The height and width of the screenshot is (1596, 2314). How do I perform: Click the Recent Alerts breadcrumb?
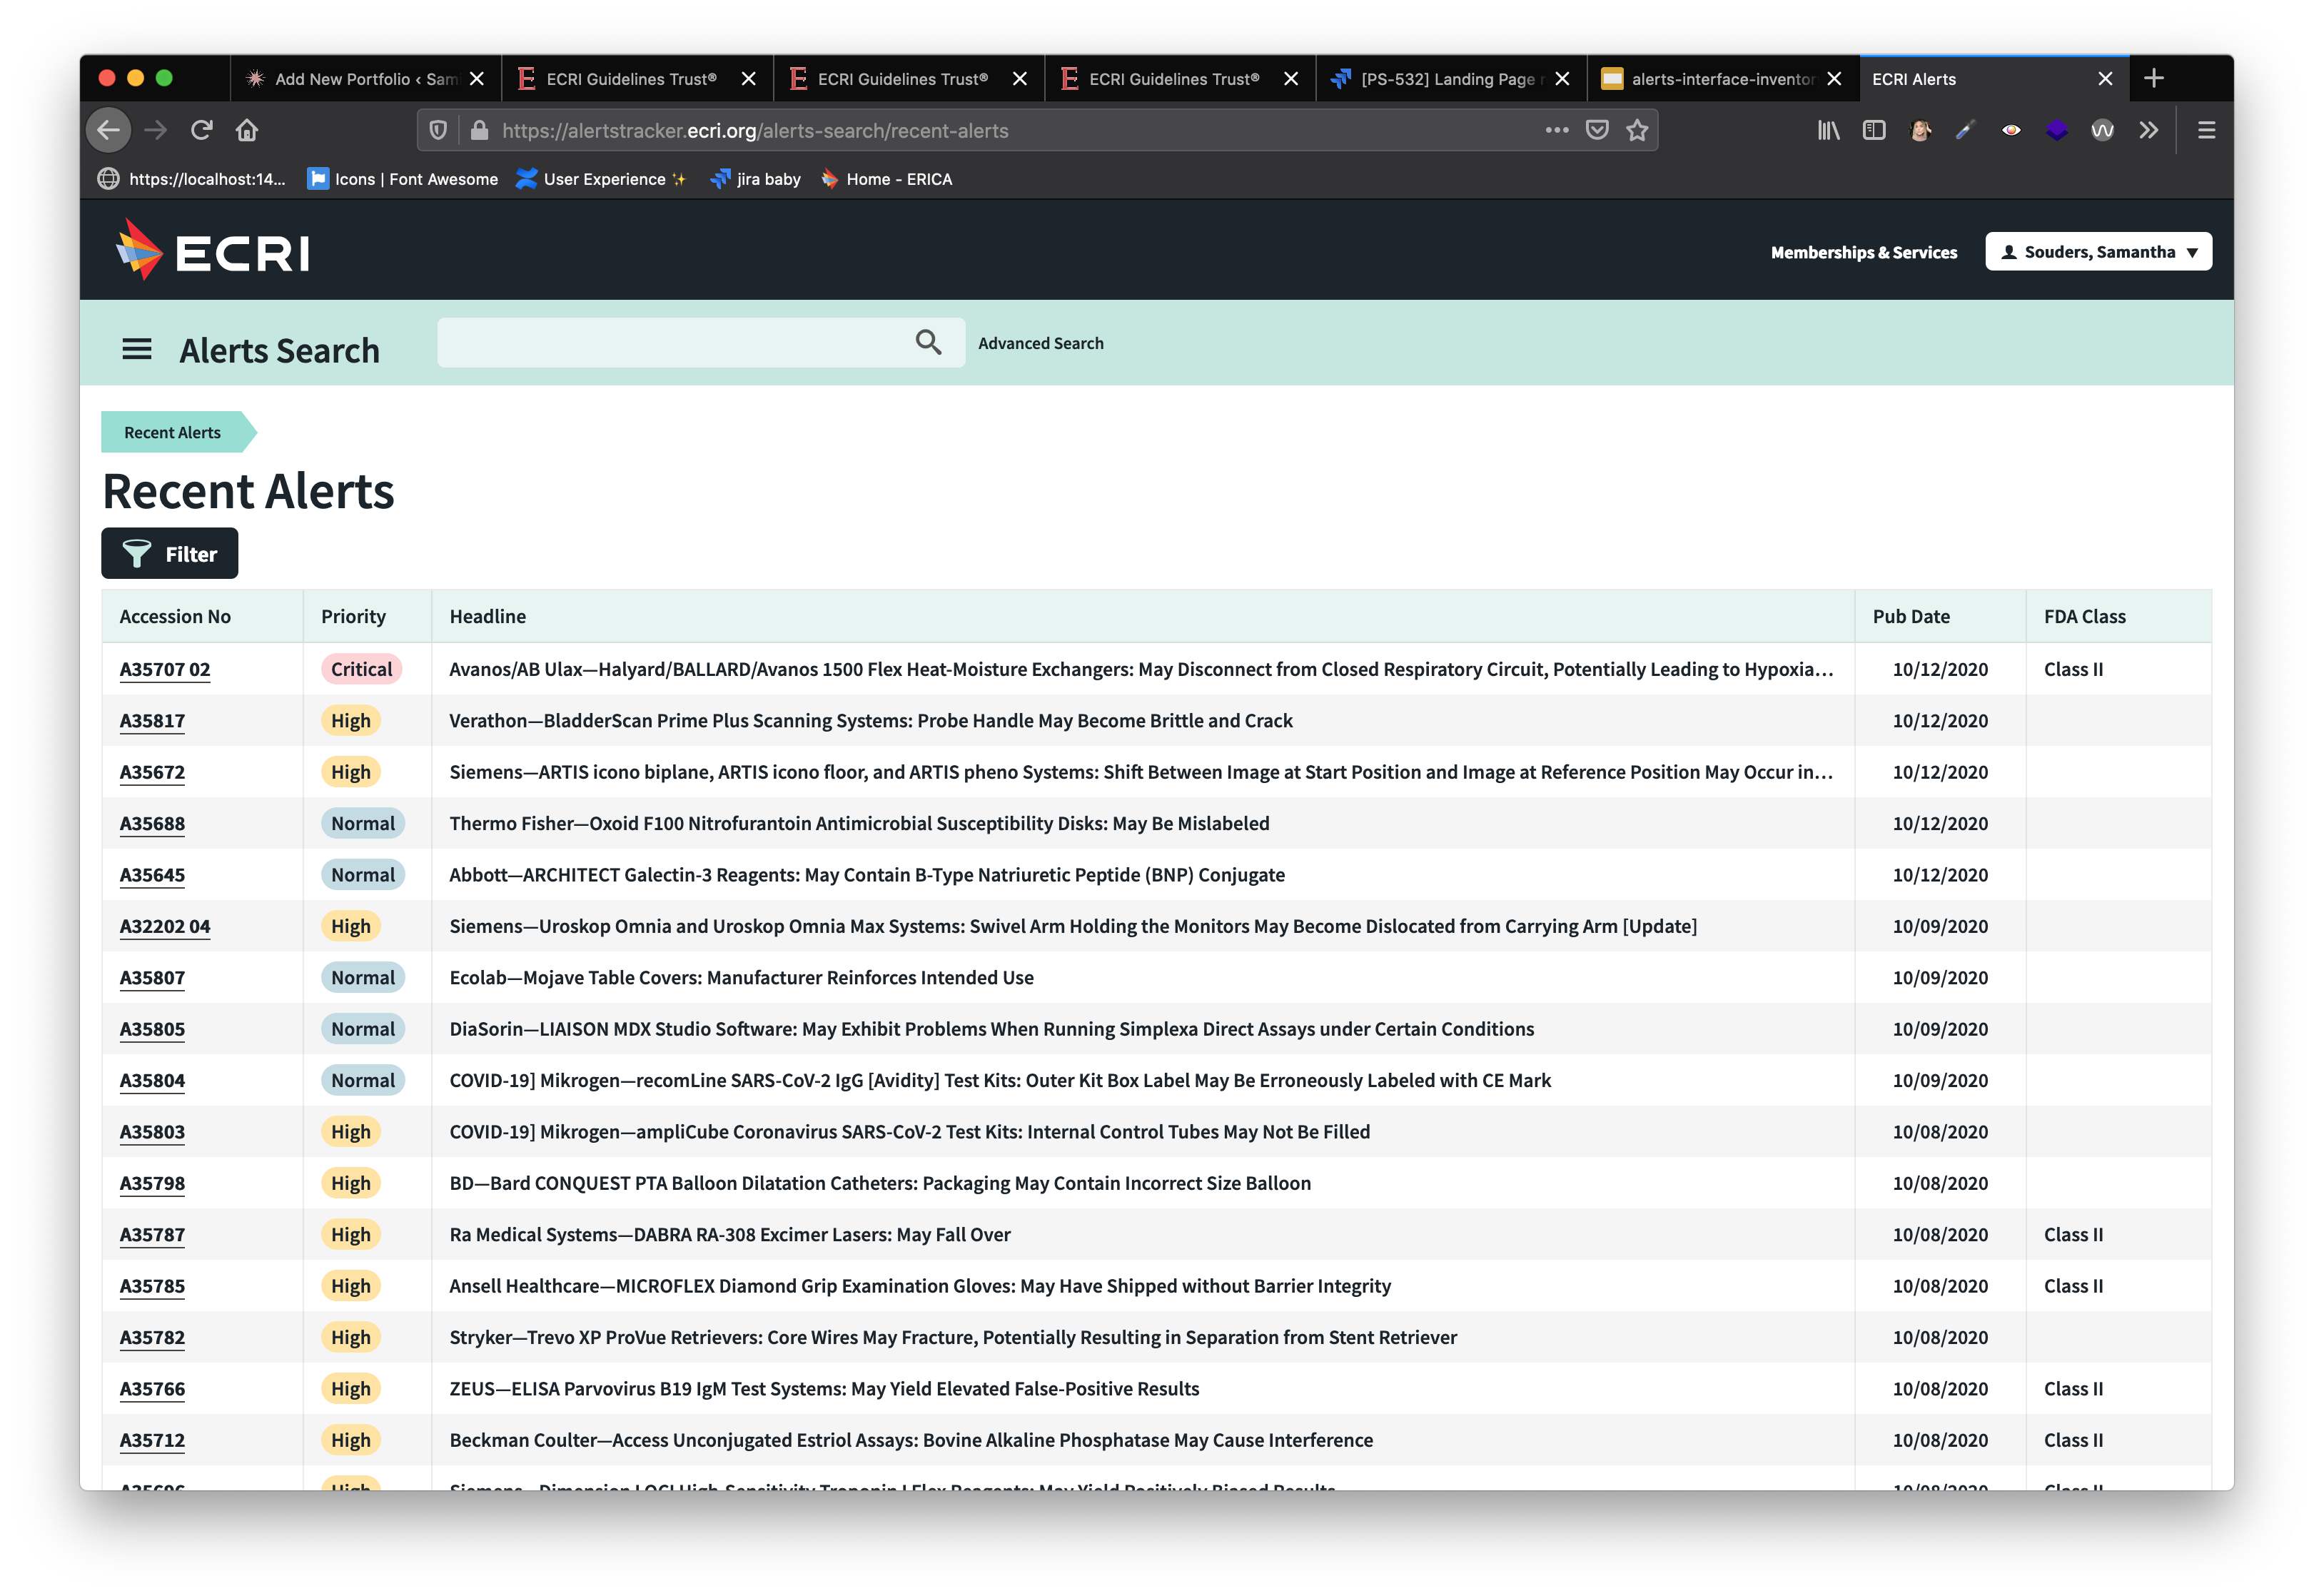click(172, 433)
